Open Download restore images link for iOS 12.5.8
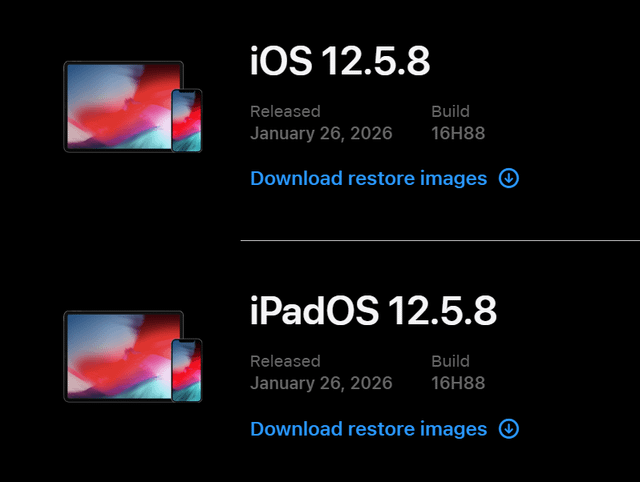The width and height of the screenshot is (640, 482). [x=368, y=179]
